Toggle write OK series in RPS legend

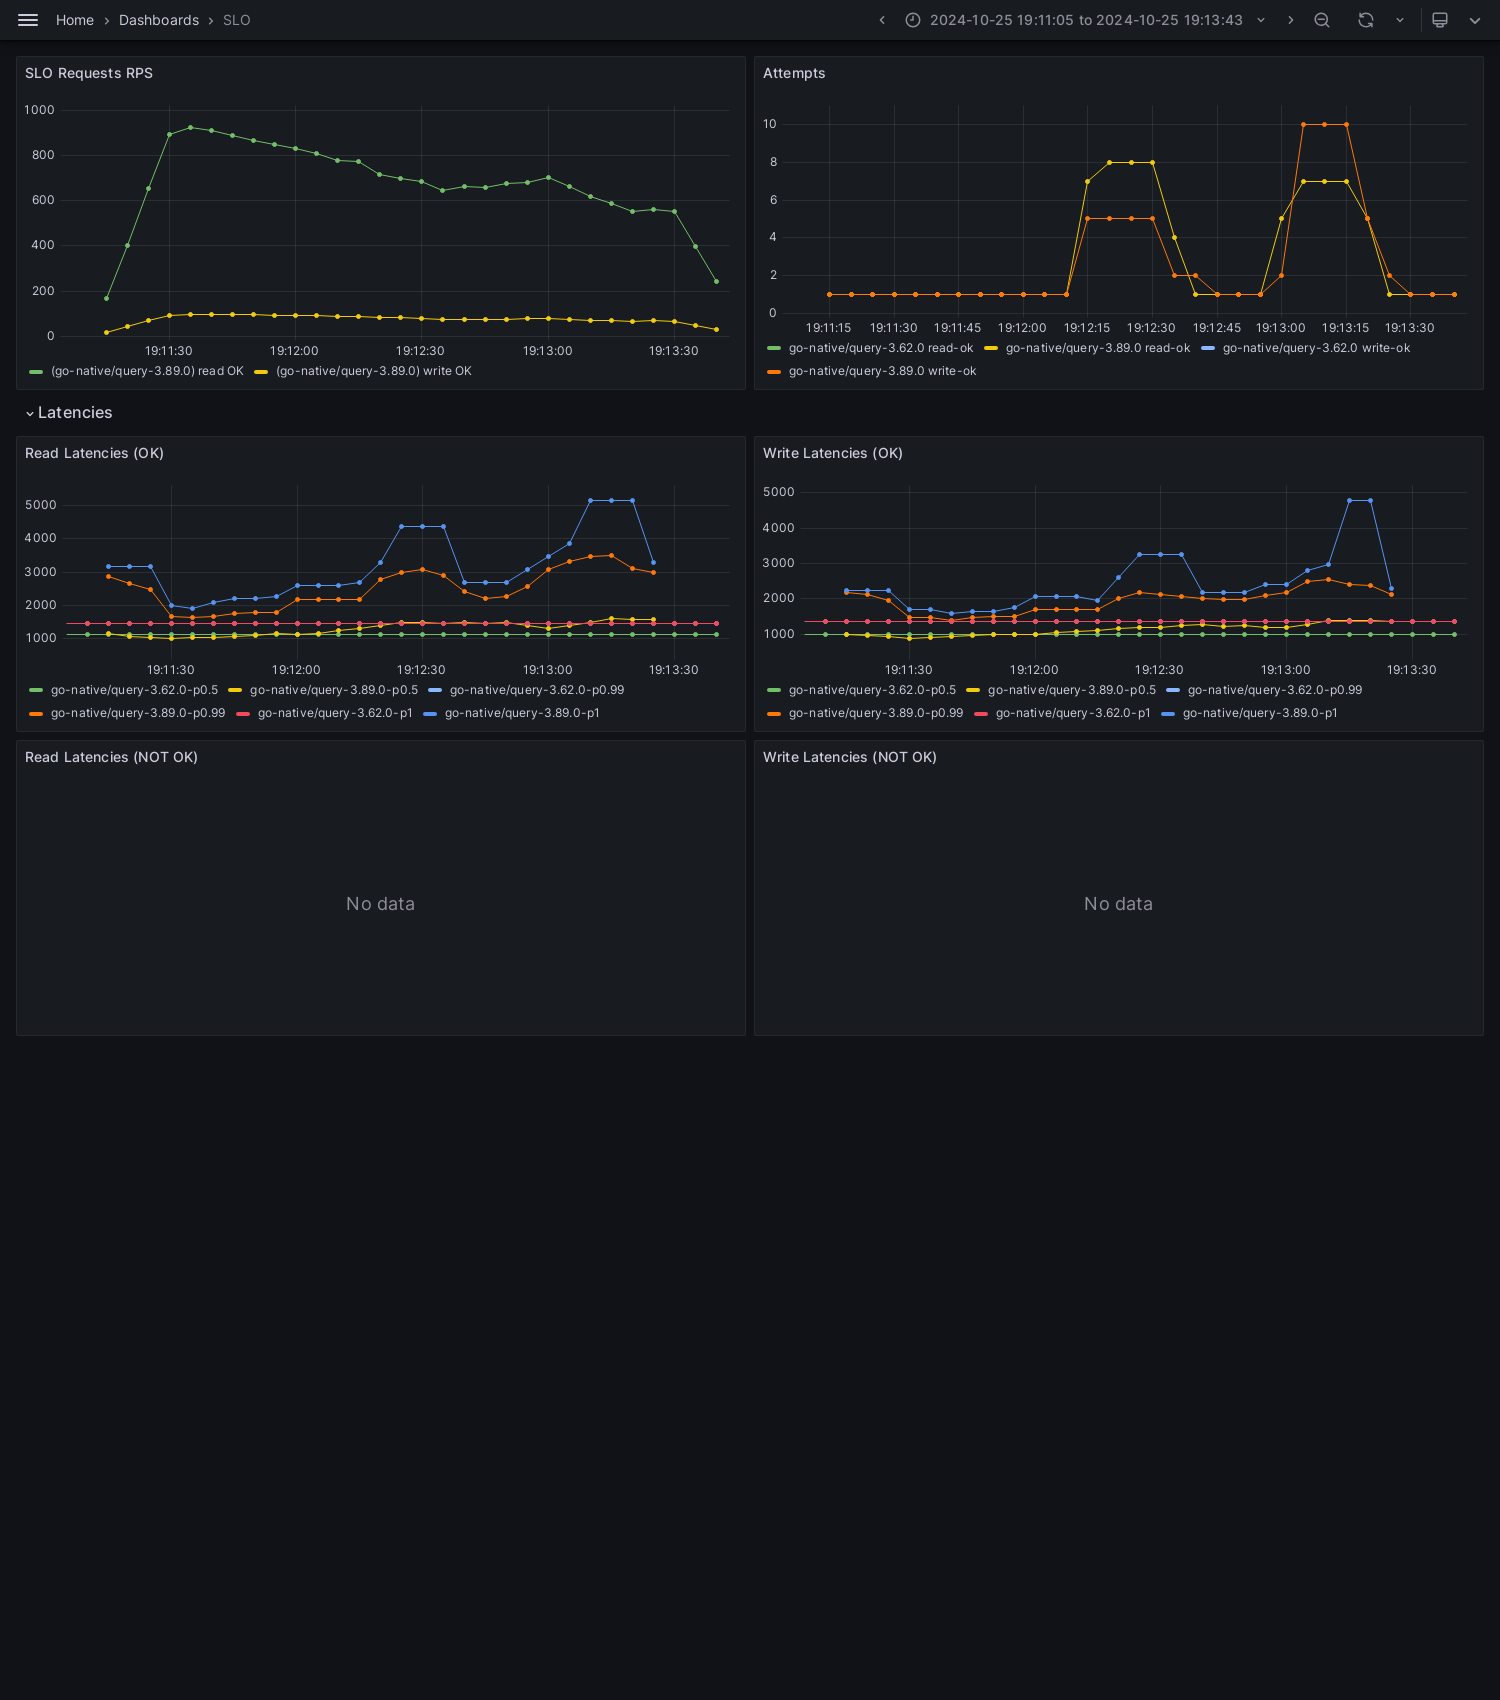click(374, 371)
